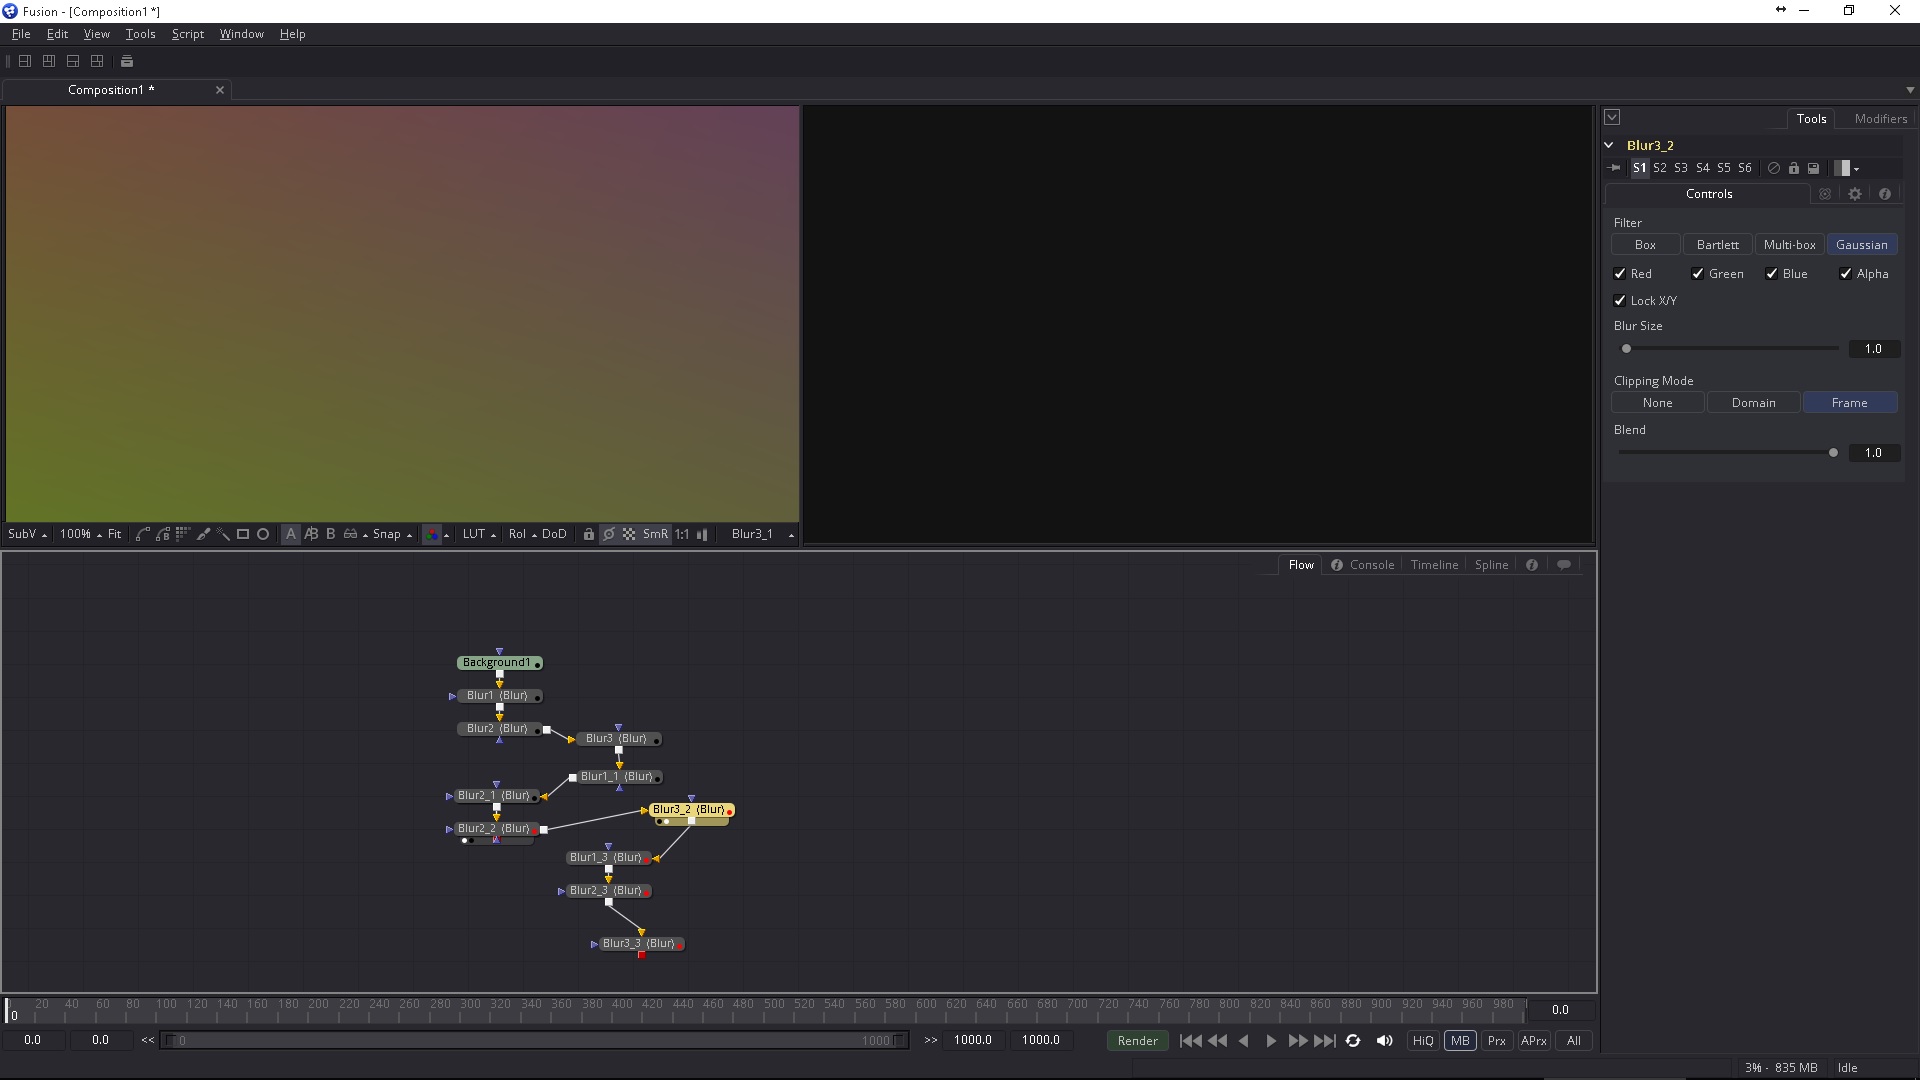Open the tile color dropdown arrow

point(1857,169)
